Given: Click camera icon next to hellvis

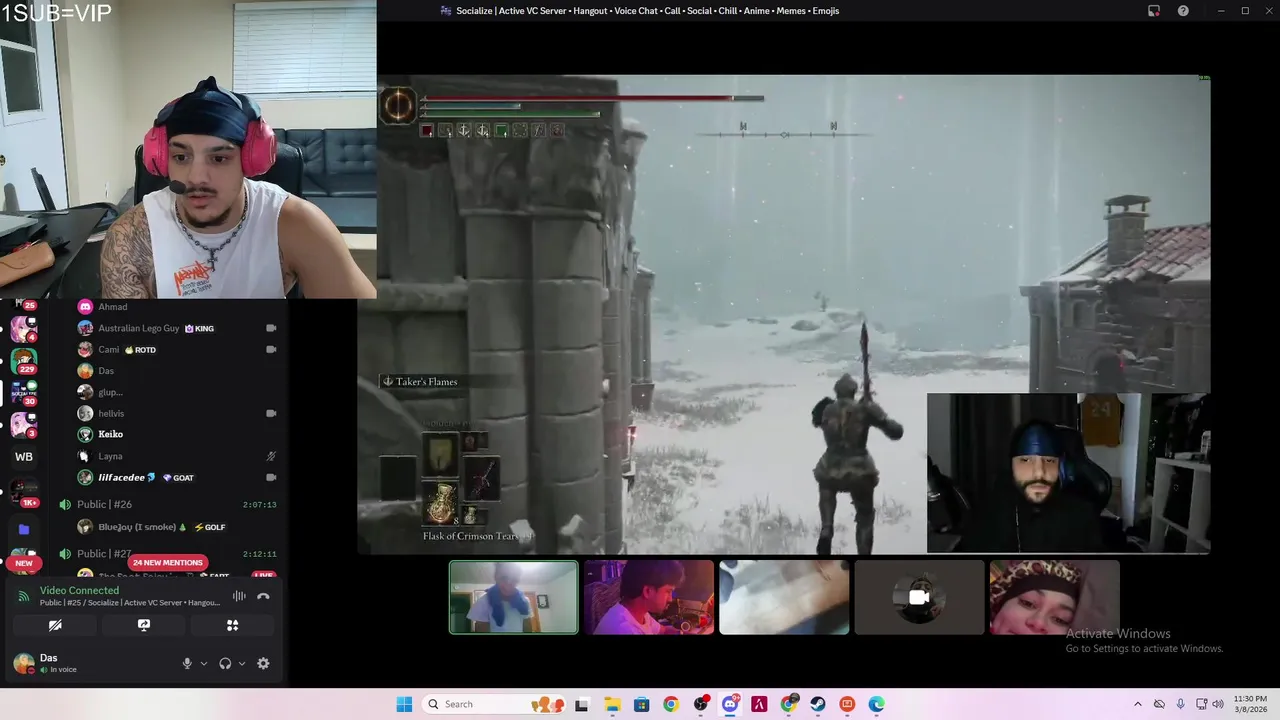Looking at the screenshot, I should click(x=271, y=413).
